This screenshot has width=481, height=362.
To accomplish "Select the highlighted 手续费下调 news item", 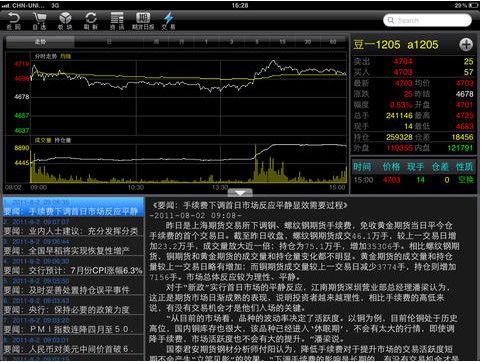I will [x=73, y=207].
